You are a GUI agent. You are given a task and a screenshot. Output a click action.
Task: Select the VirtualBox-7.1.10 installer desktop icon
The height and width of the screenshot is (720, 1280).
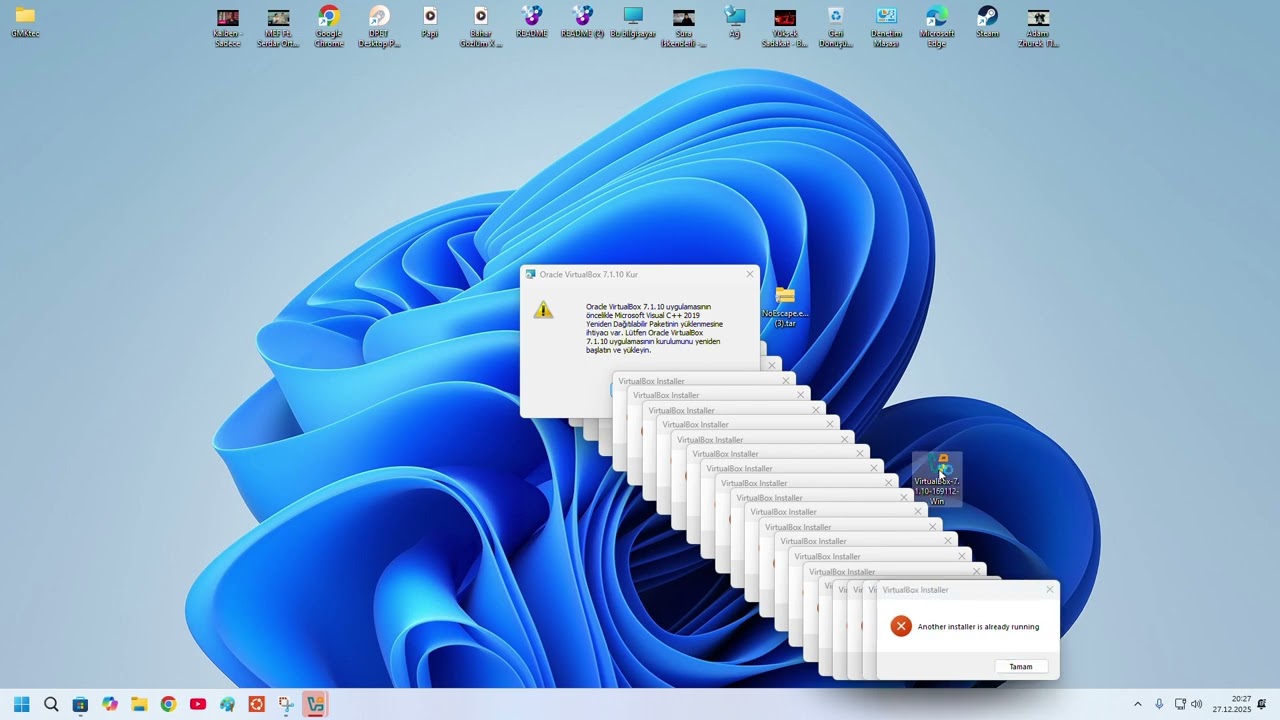tap(937, 479)
